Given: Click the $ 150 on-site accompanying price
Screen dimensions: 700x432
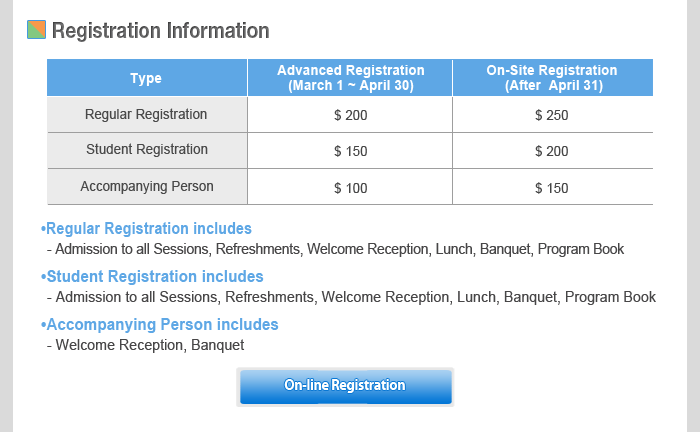Looking at the screenshot, I should click(x=552, y=187).
